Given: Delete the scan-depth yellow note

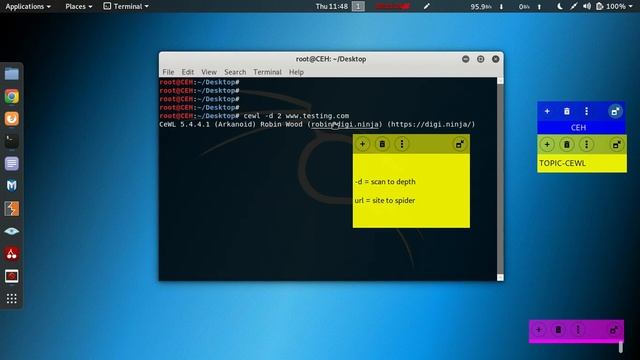Looking at the screenshot, I should pos(382,144).
